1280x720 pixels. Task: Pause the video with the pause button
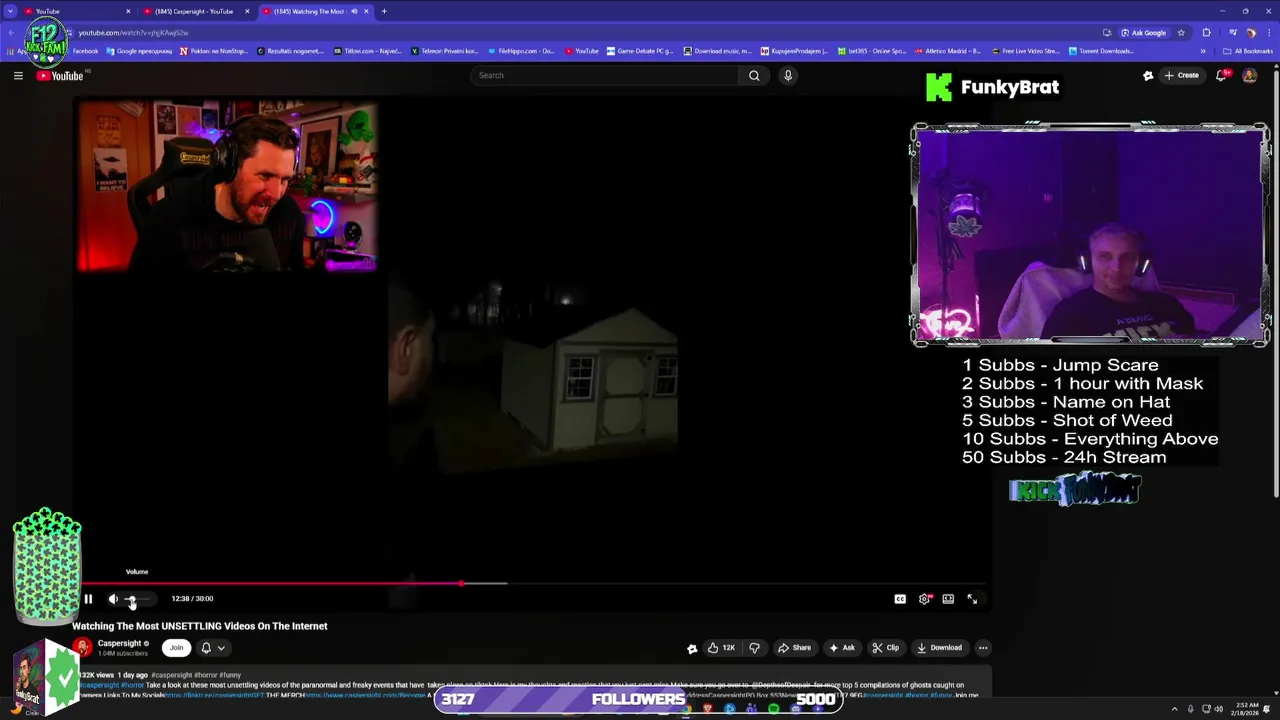[88, 599]
